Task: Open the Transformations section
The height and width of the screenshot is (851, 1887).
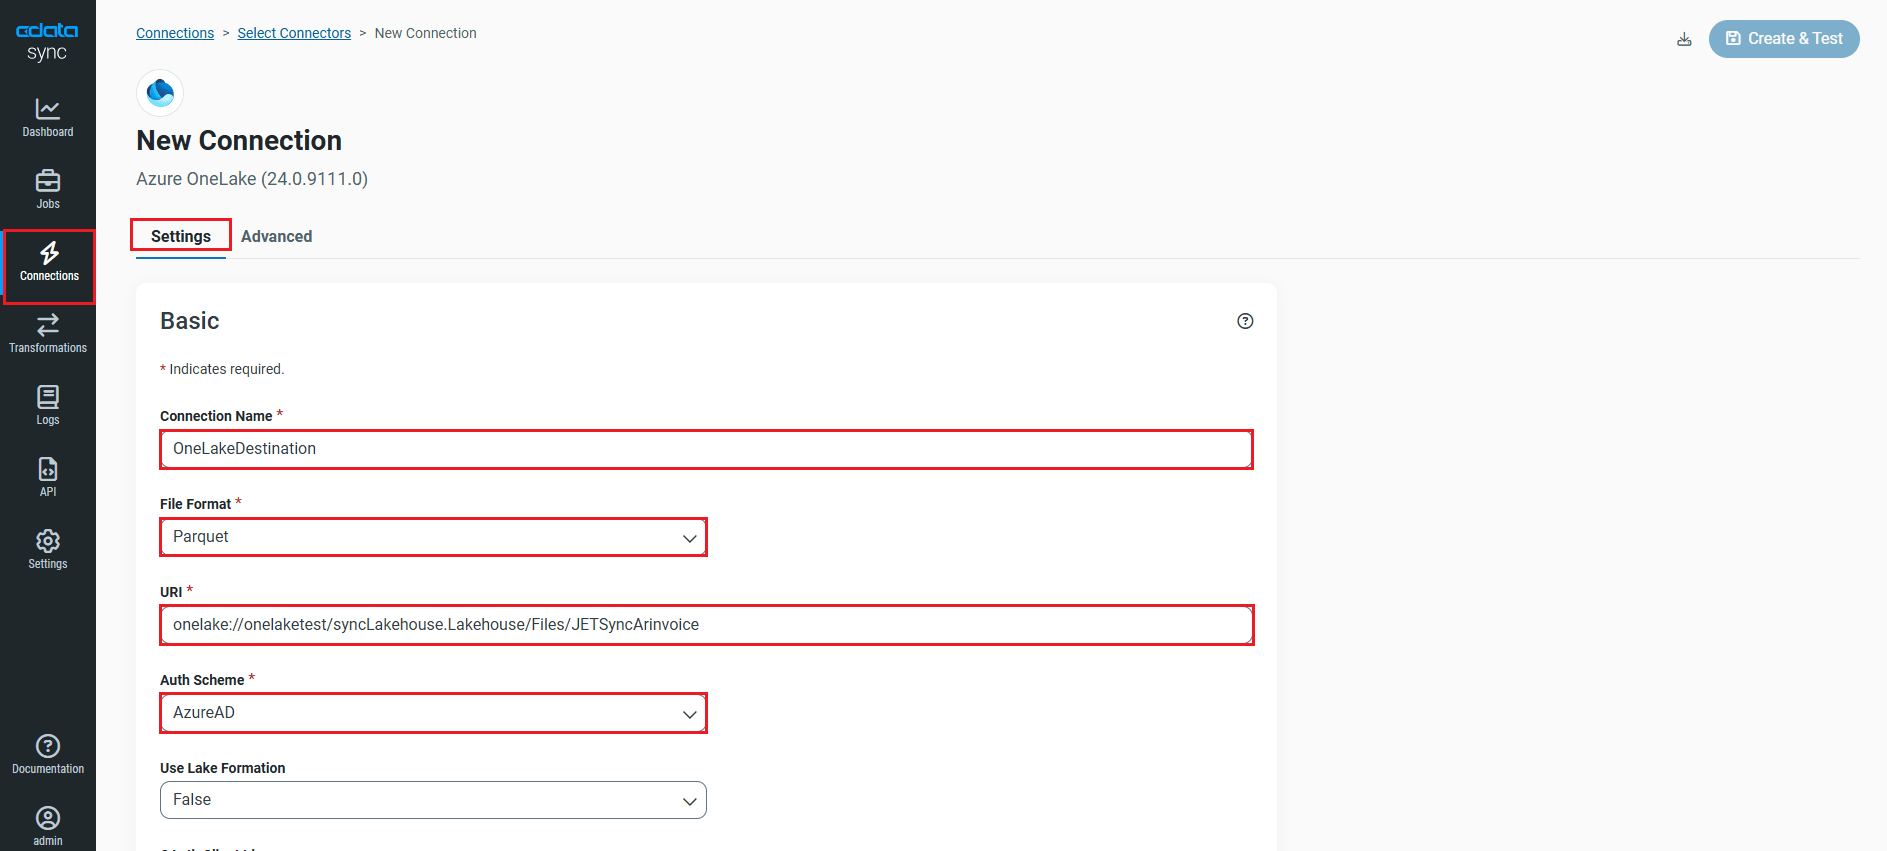Action: tap(47, 332)
